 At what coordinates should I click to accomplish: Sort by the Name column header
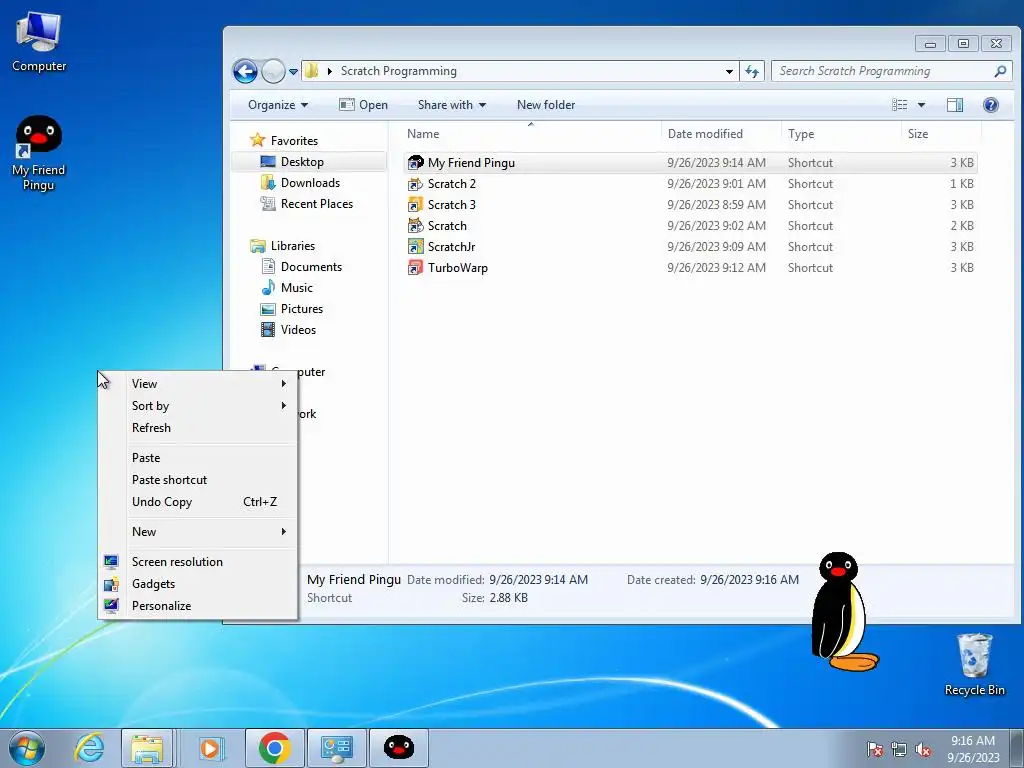[x=530, y=134]
